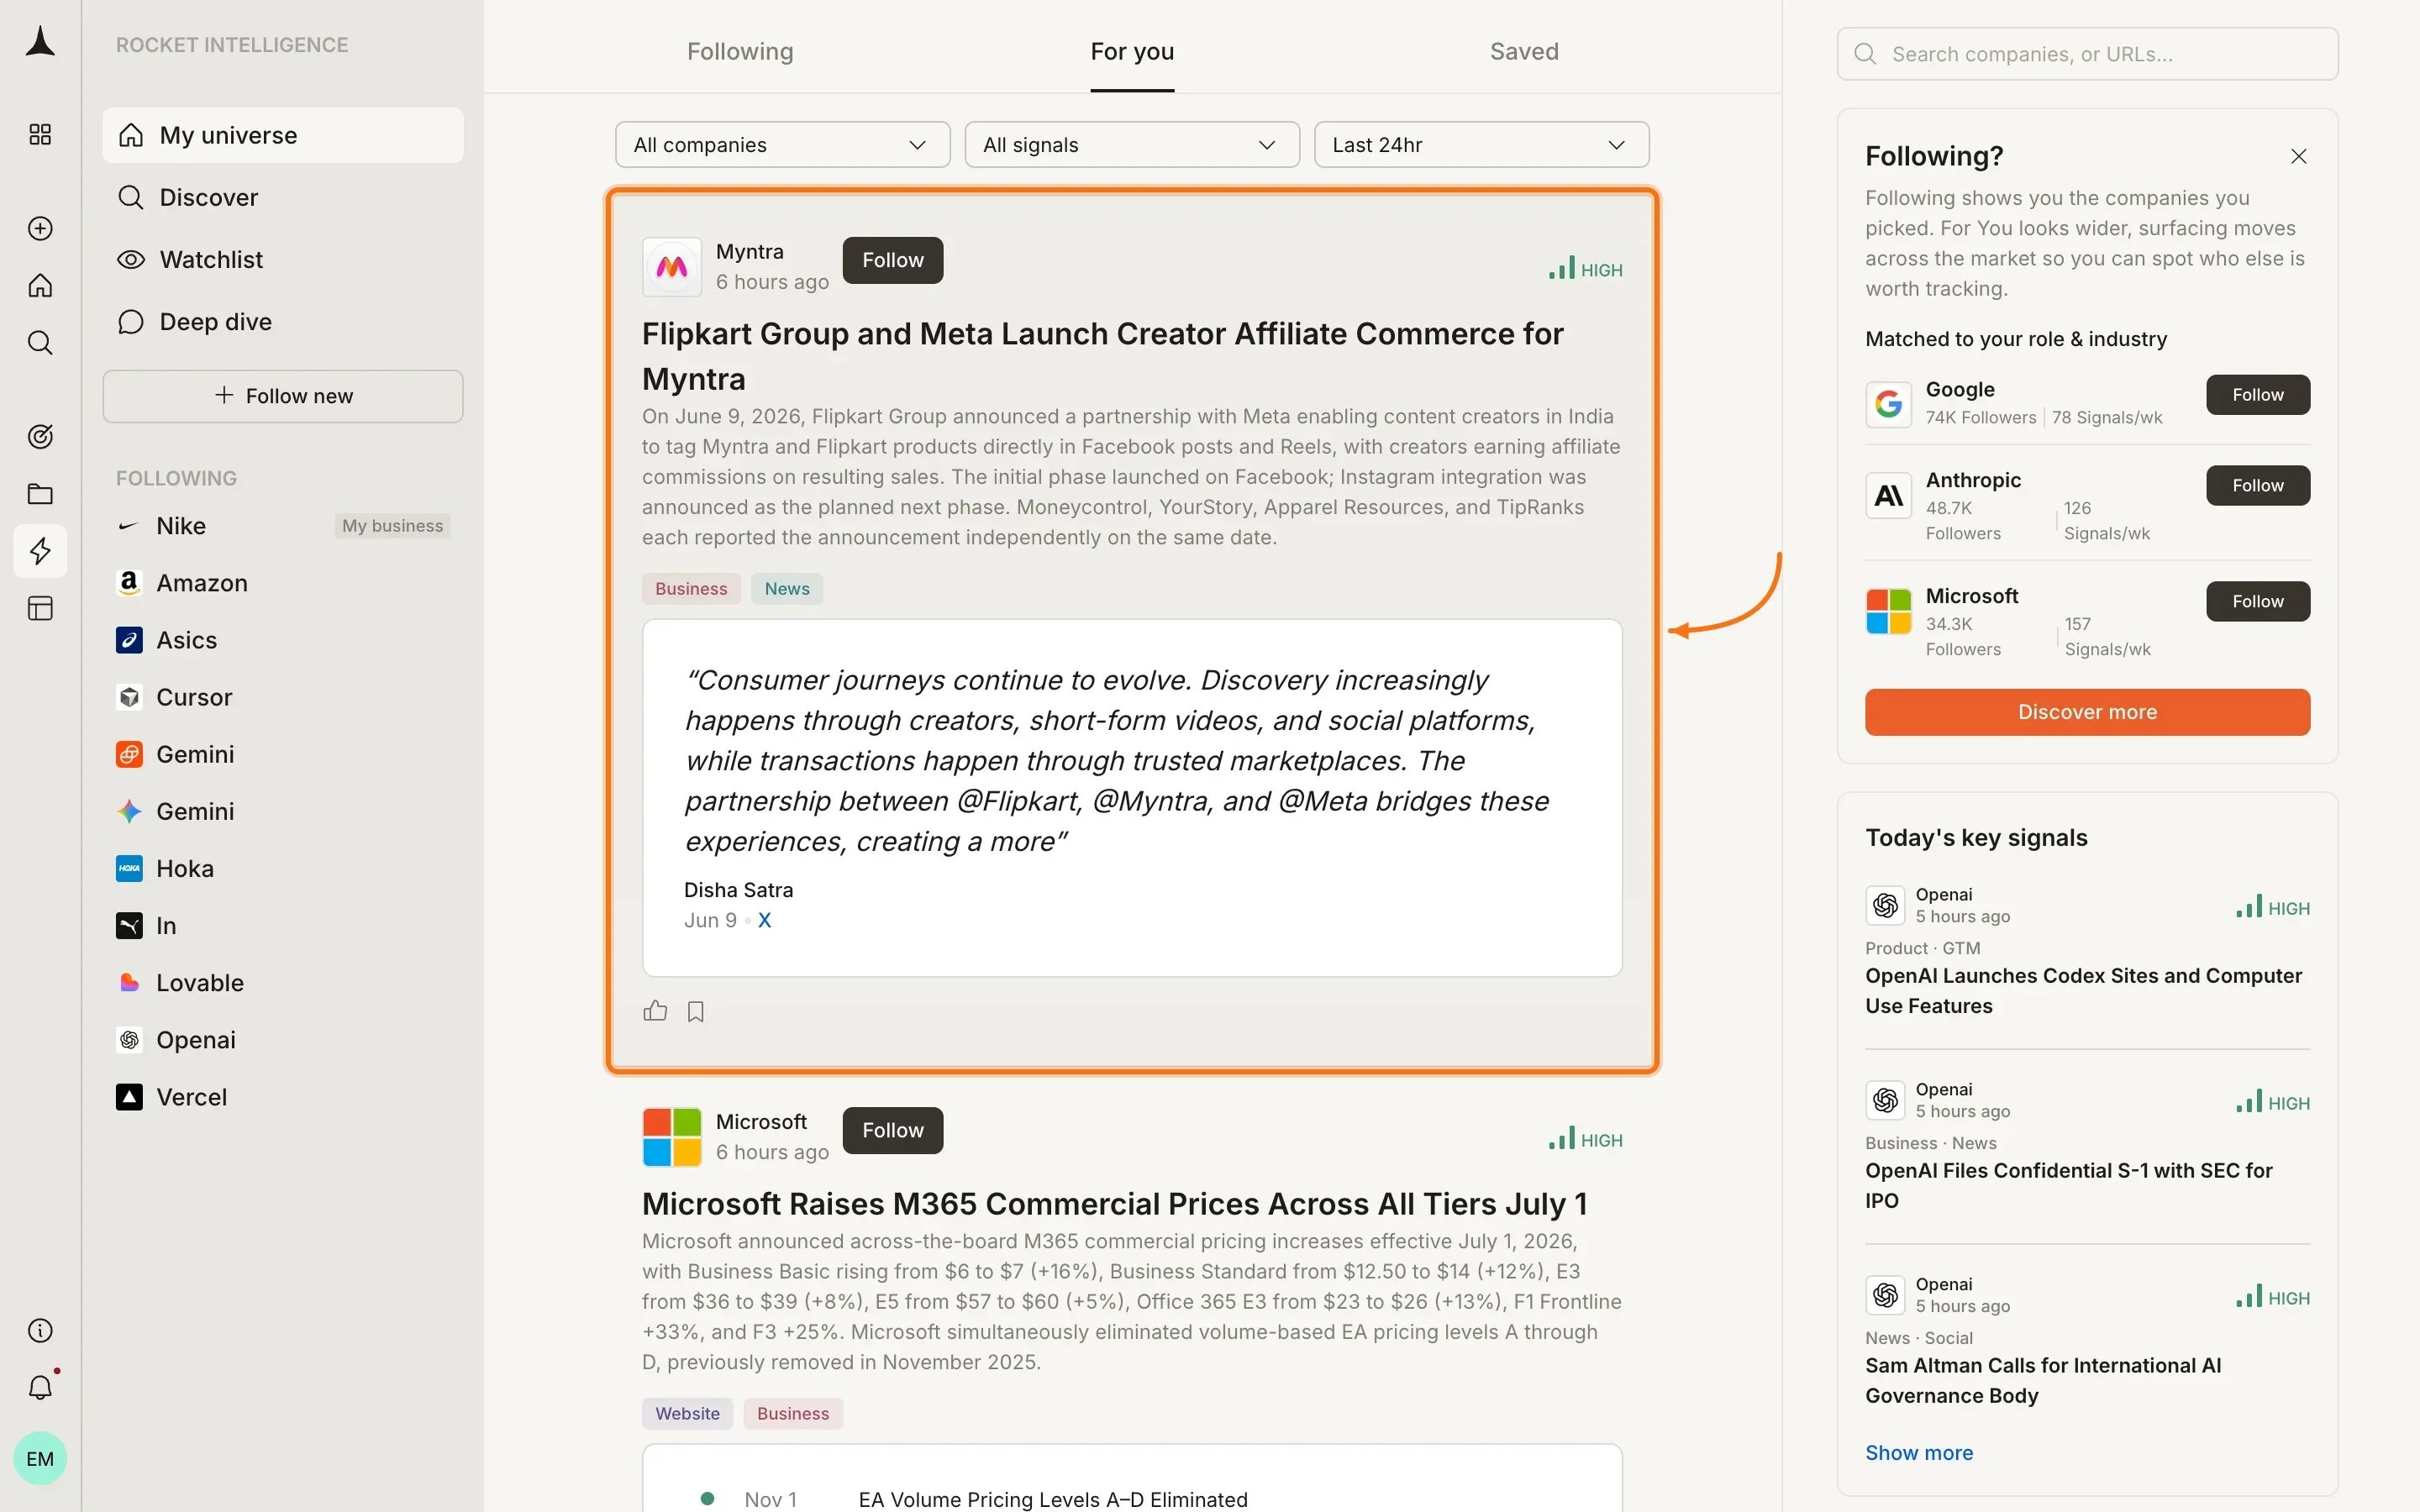Viewport: 2420px width, 1512px height.
Task: Click the Microsoft logo in feed post
Action: (672, 1137)
